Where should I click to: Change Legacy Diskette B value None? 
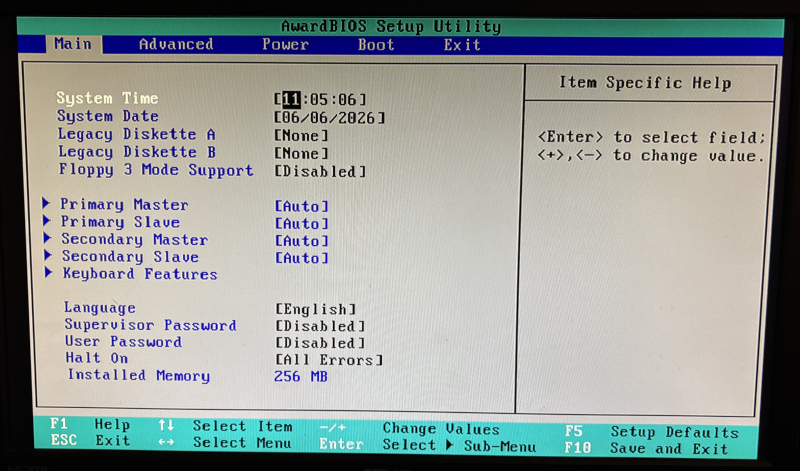coord(301,154)
